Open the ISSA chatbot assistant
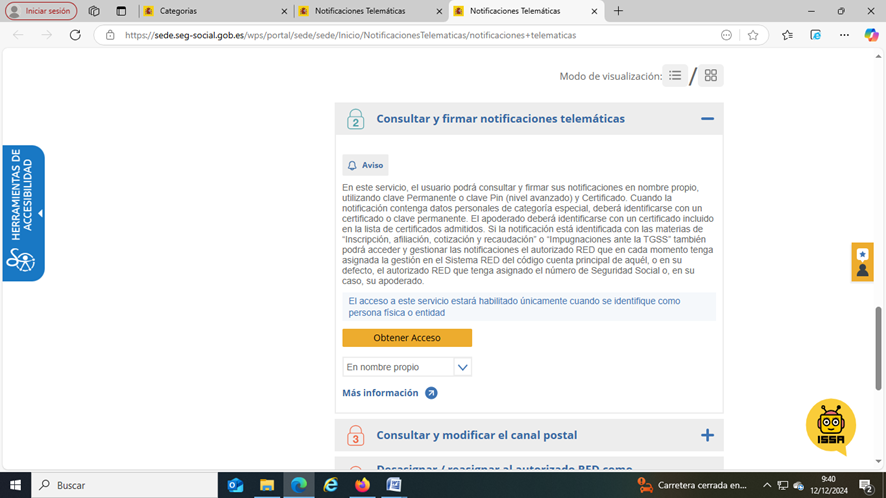Image resolution: width=886 pixels, height=498 pixels. [x=830, y=427]
